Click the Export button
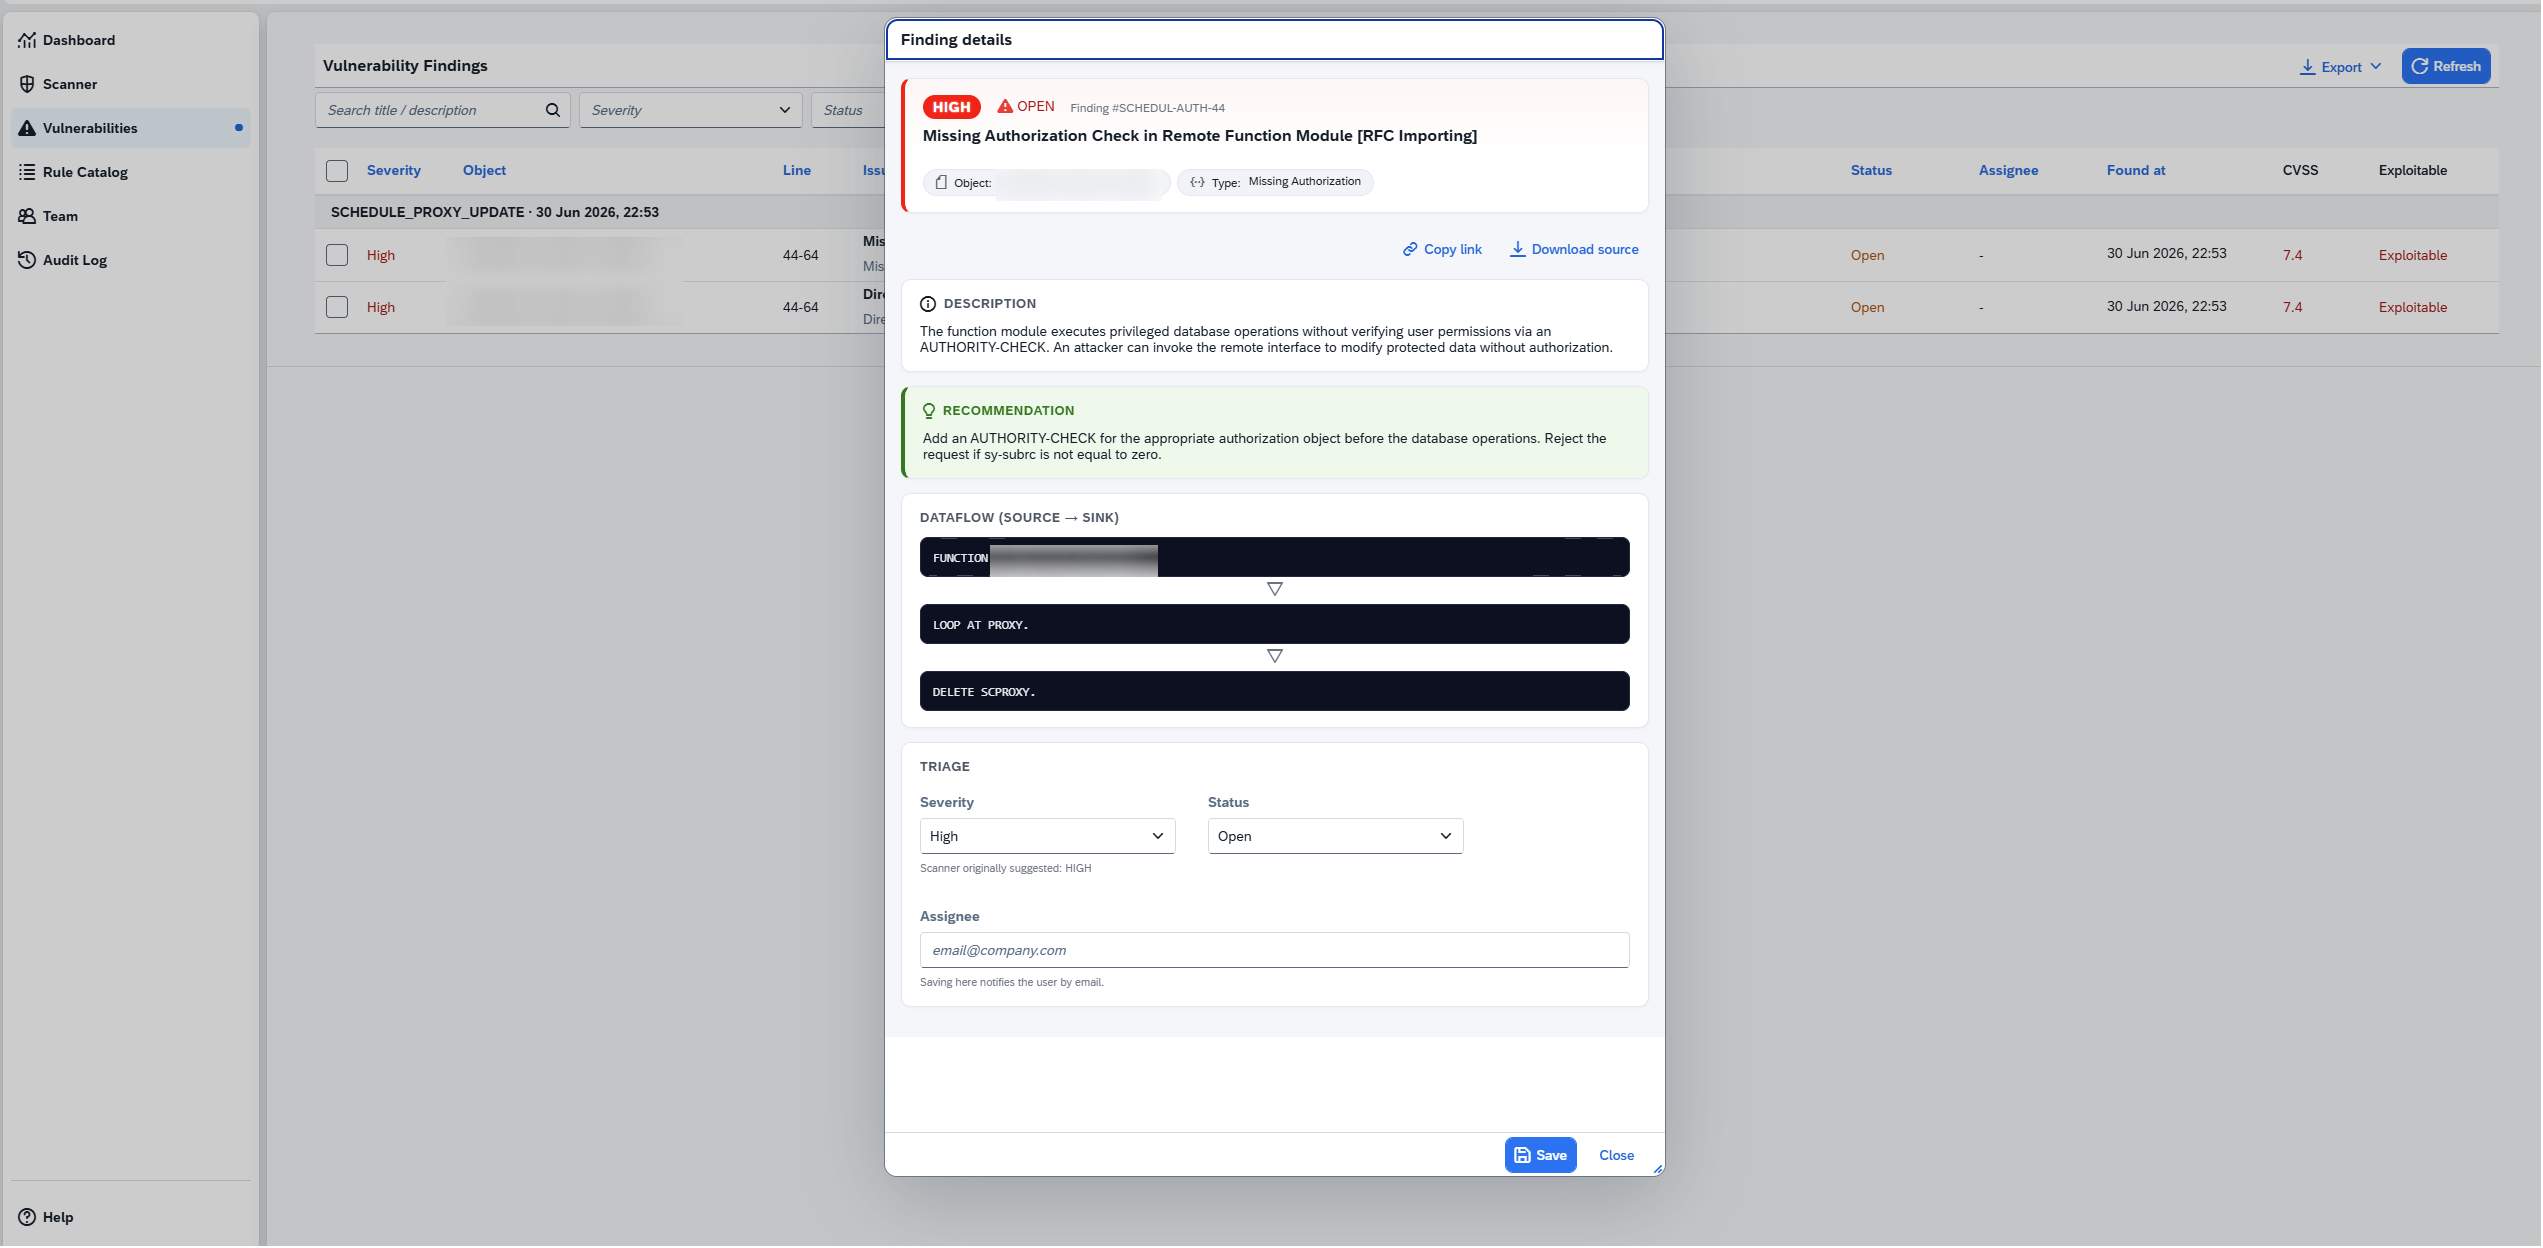This screenshot has width=2543, height=1248. [x=2340, y=67]
